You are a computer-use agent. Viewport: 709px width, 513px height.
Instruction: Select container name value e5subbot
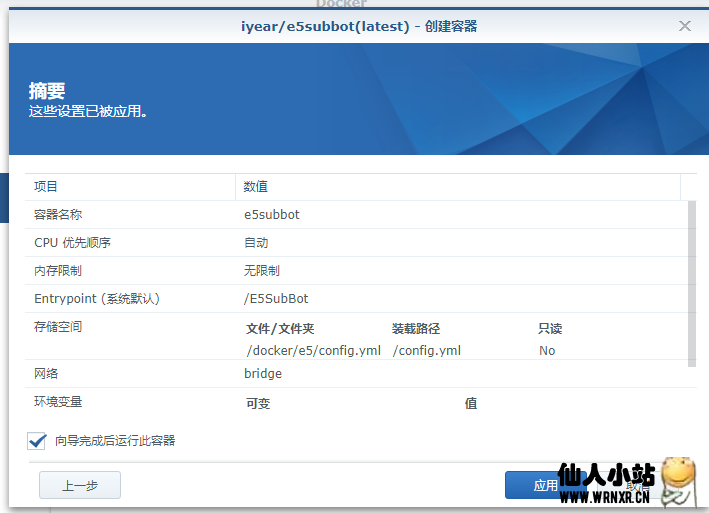pyautogui.click(x=272, y=215)
